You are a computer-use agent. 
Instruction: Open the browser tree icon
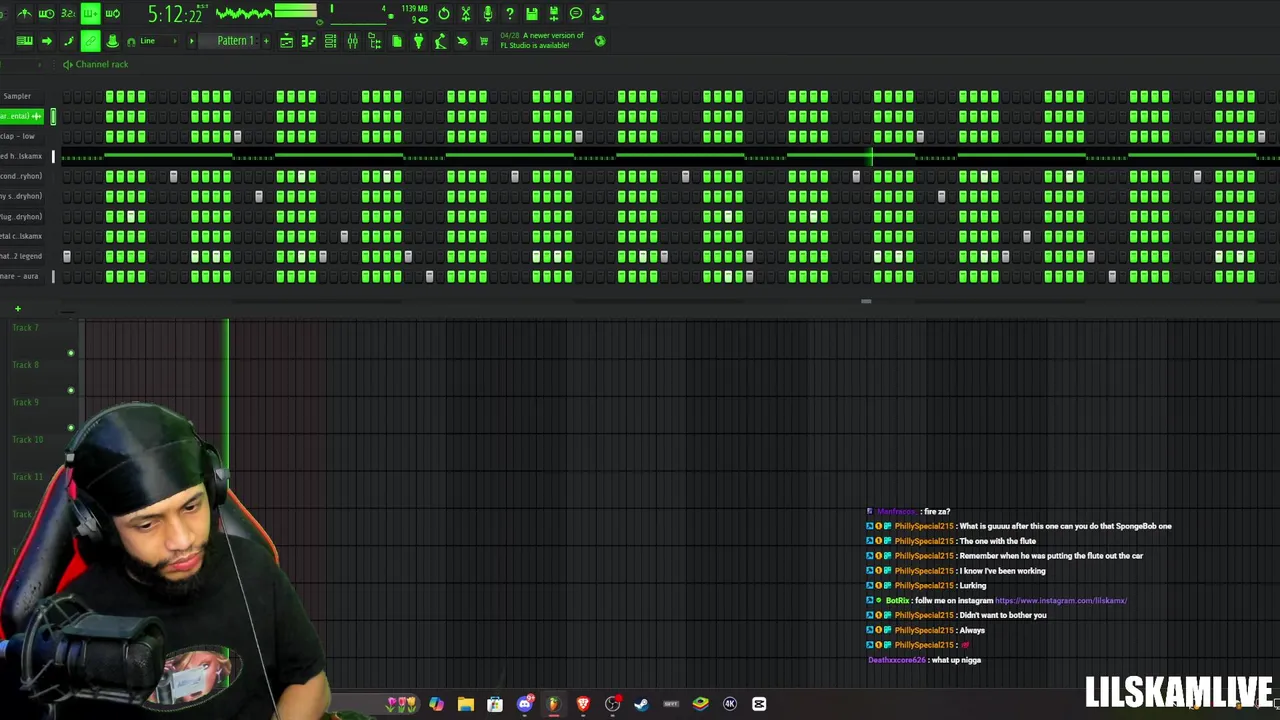pyautogui.click(x=374, y=41)
